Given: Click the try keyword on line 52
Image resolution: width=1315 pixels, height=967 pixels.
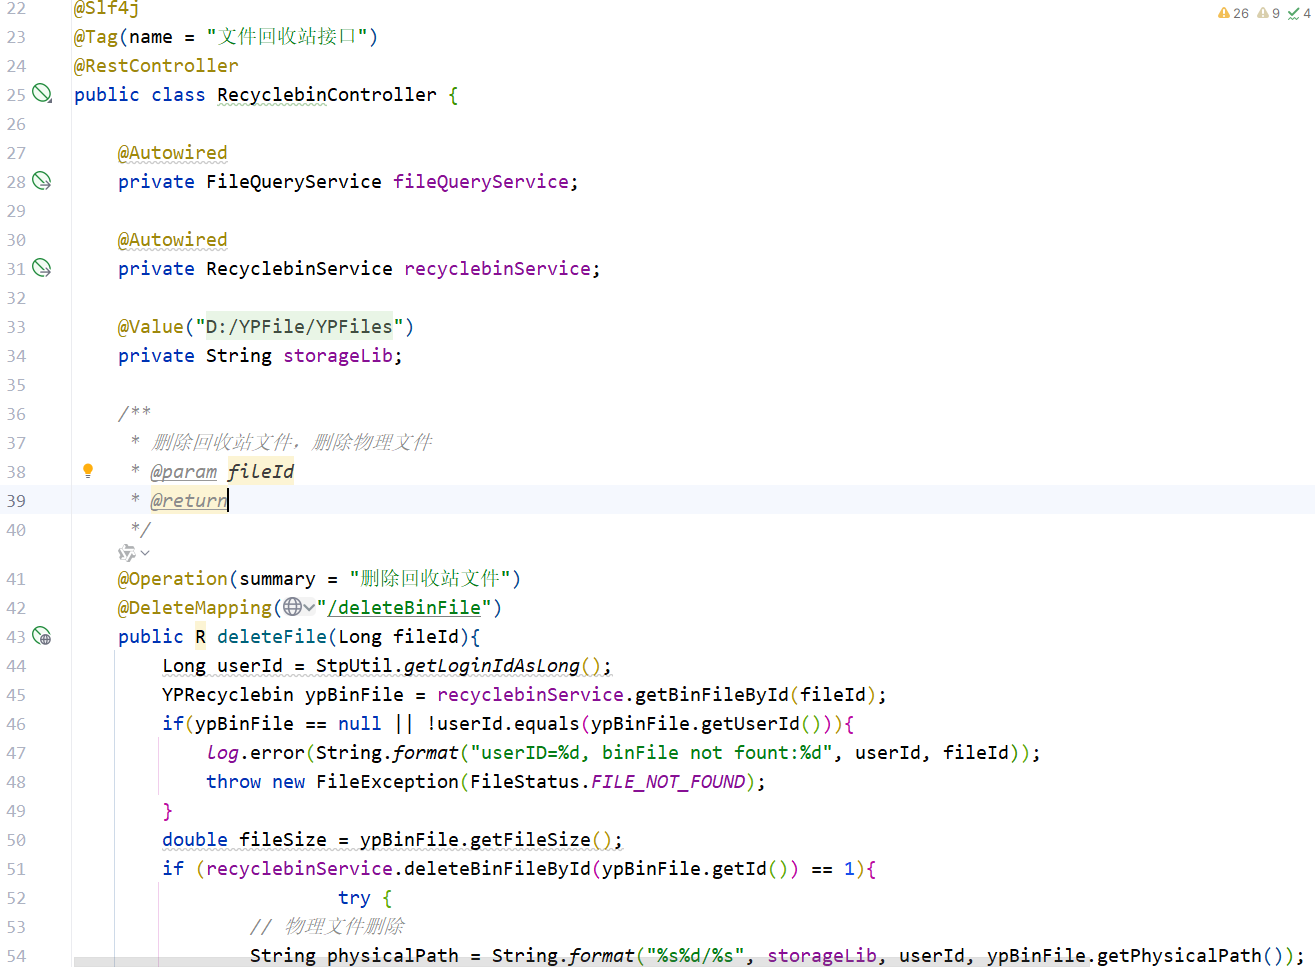Looking at the screenshot, I should [354, 898].
